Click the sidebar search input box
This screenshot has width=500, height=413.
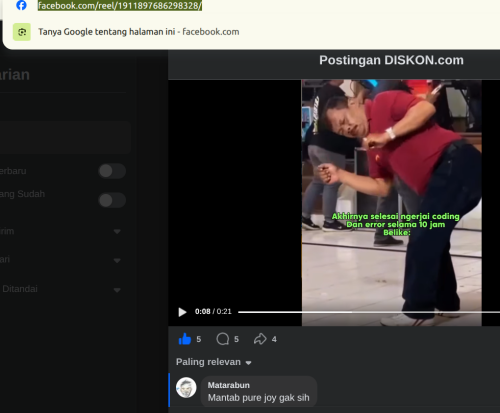[65, 137]
